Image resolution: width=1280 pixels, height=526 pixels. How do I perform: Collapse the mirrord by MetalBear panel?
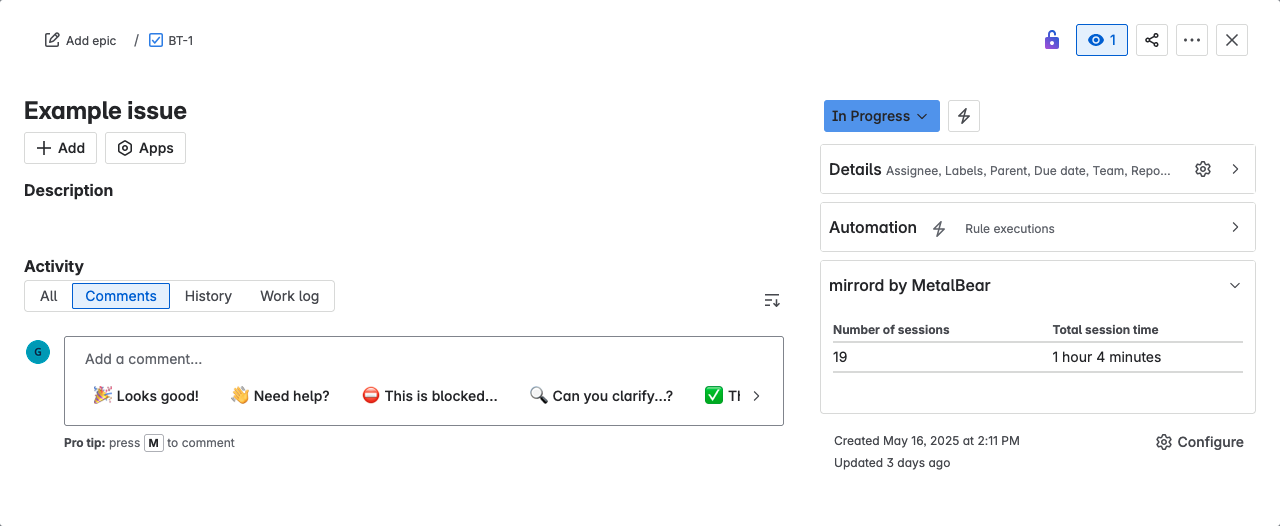(x=1235, y=285)
